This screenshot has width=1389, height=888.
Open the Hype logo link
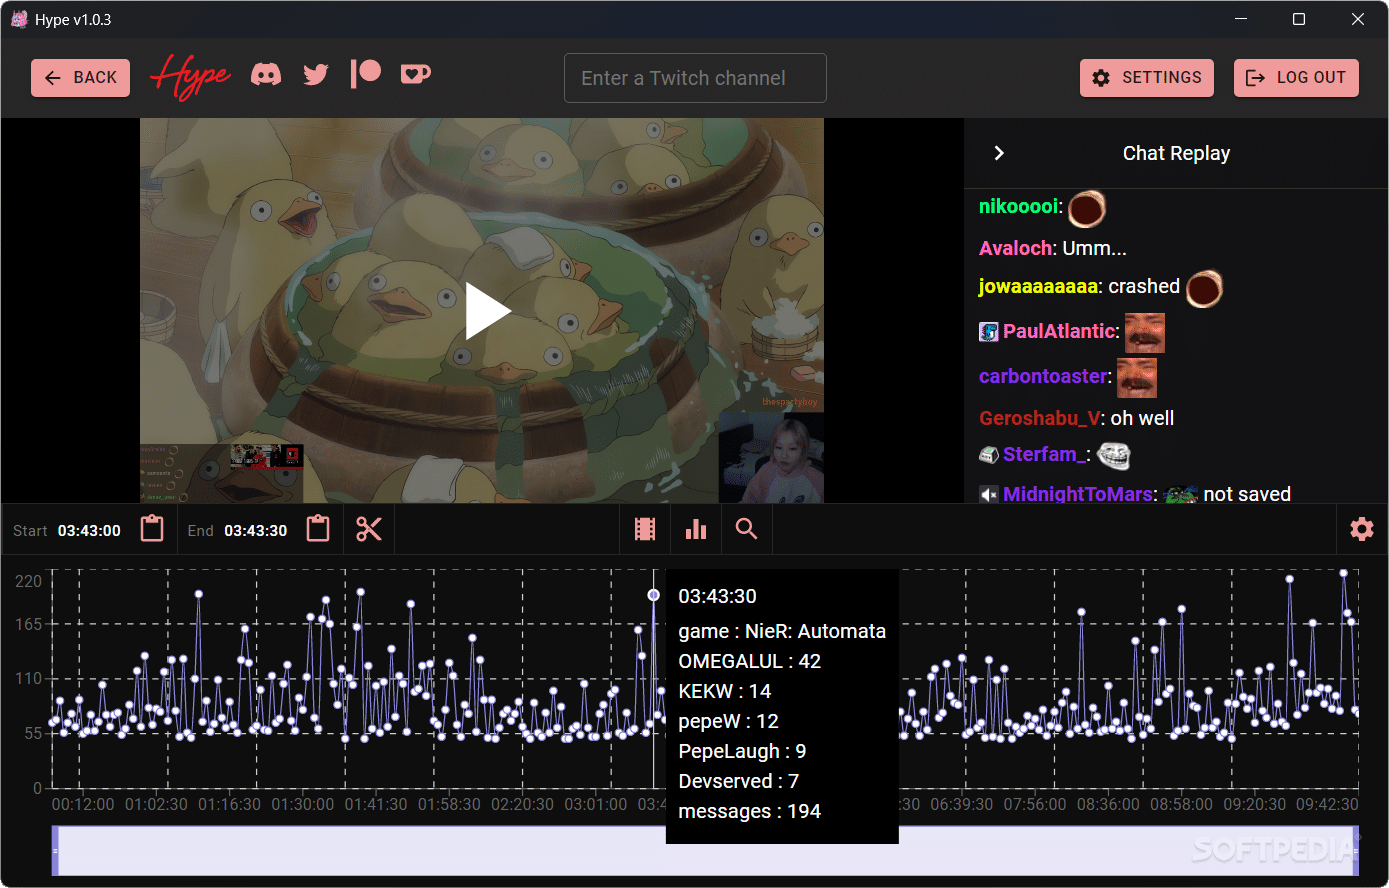(190, 77)
